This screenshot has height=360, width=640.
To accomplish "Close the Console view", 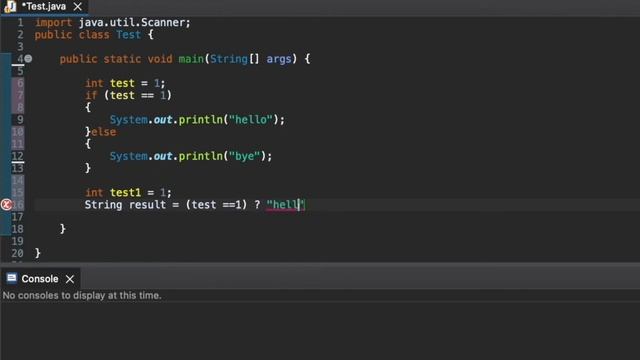I will 70,279.
